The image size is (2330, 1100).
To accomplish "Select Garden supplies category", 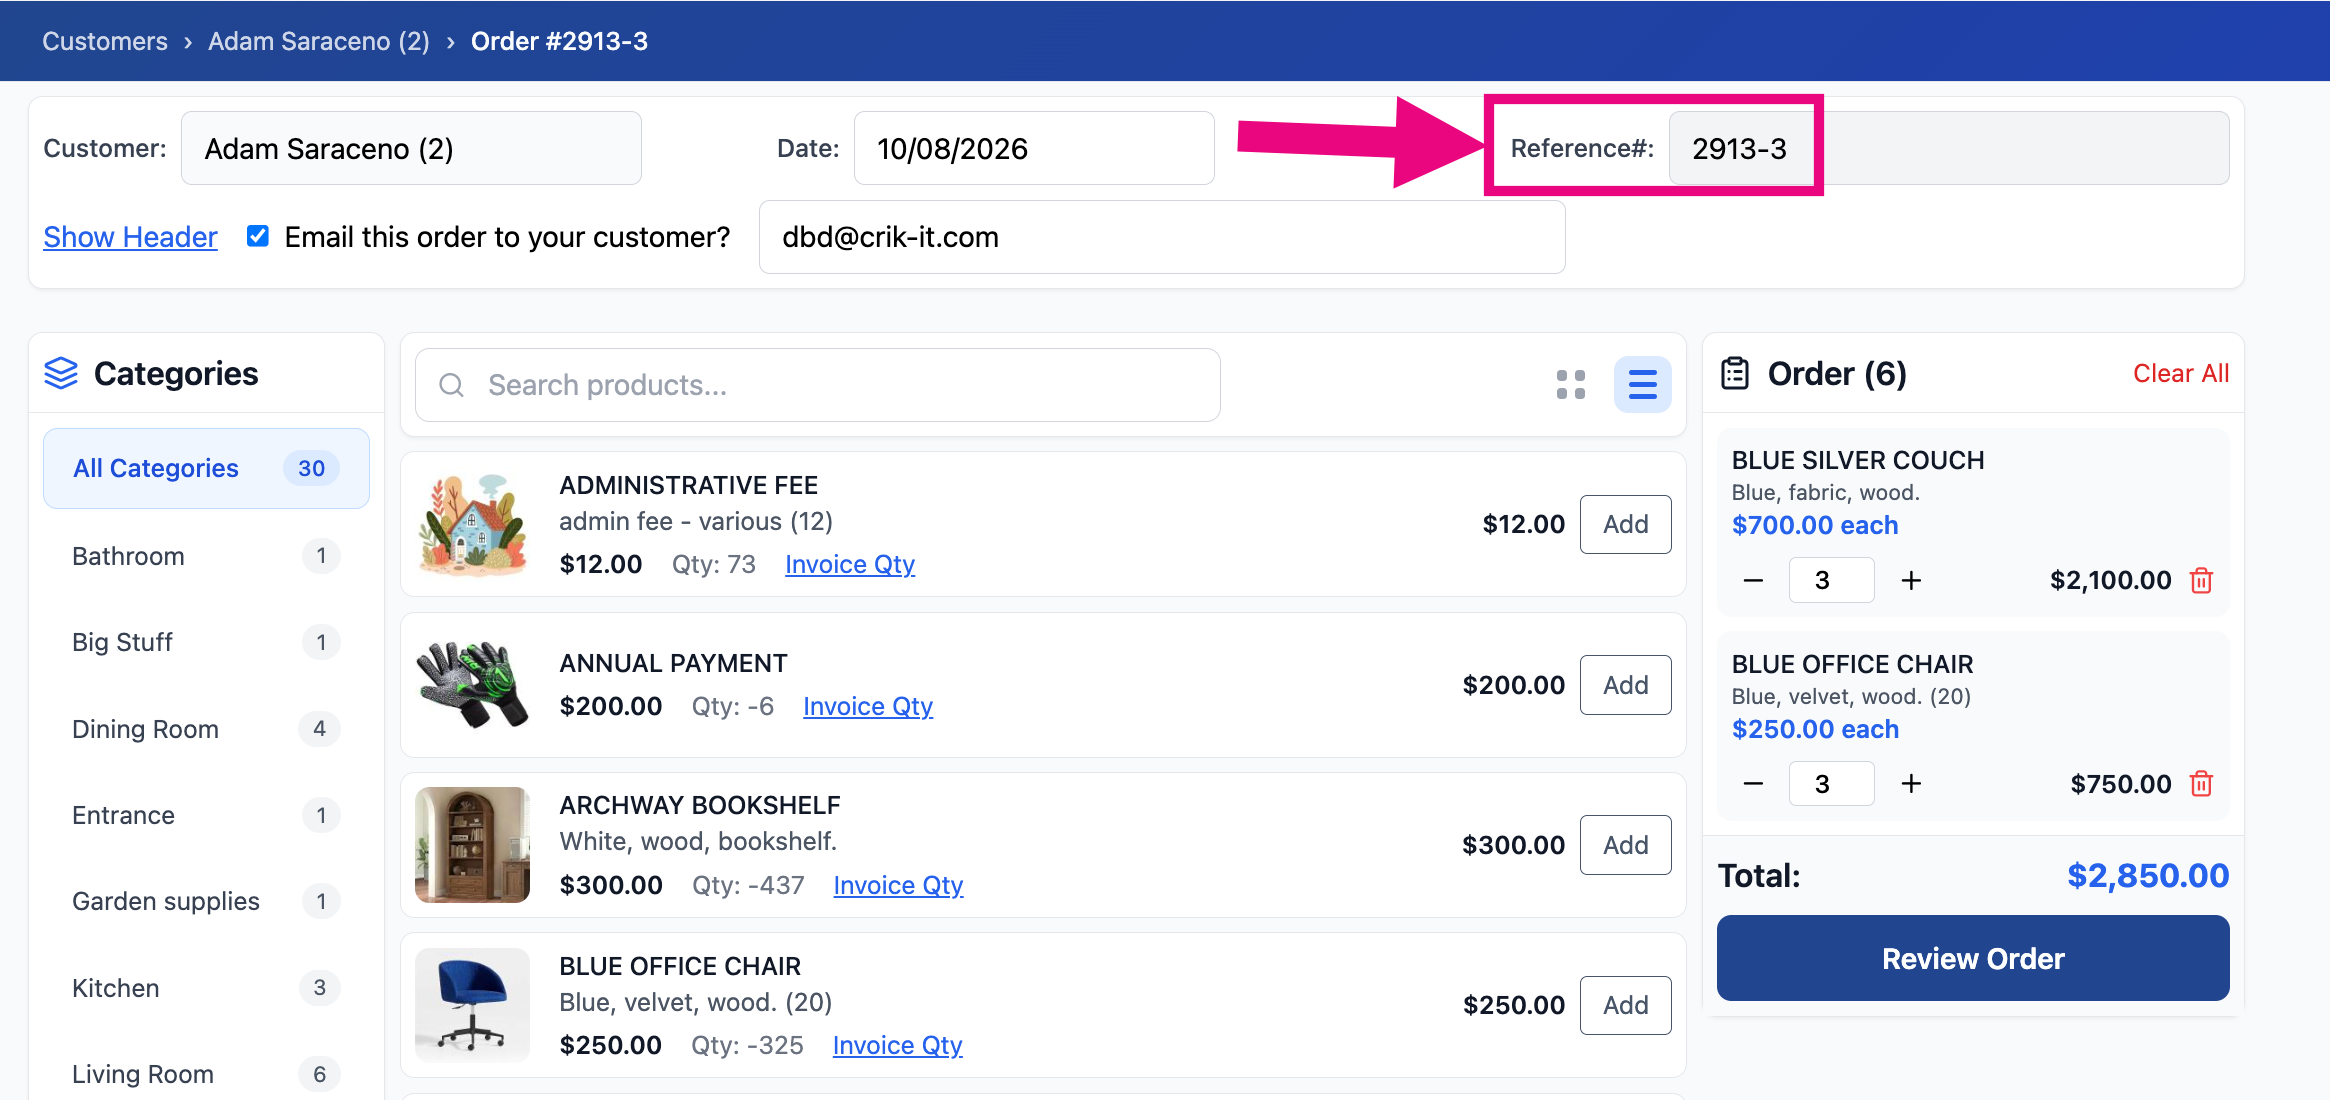I will pos(206,901).
